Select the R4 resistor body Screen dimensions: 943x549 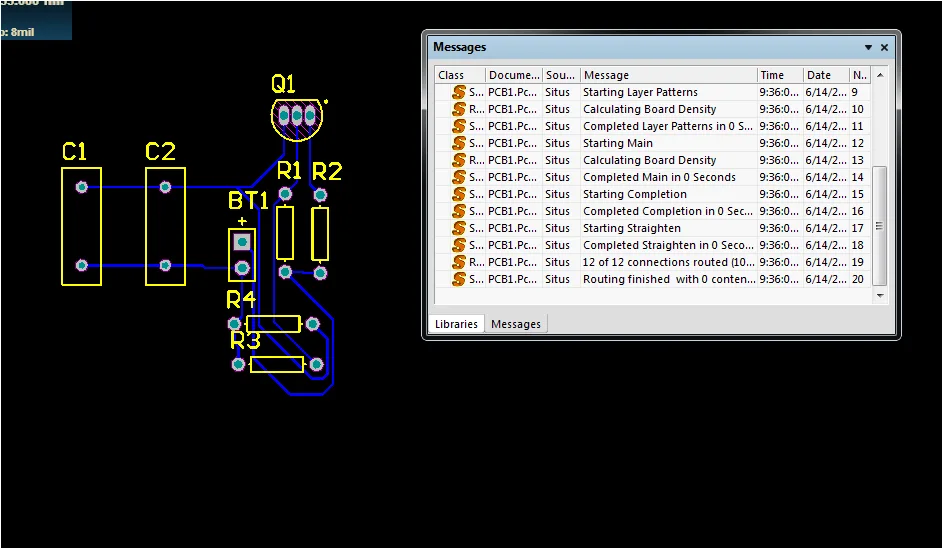(274, 324)
